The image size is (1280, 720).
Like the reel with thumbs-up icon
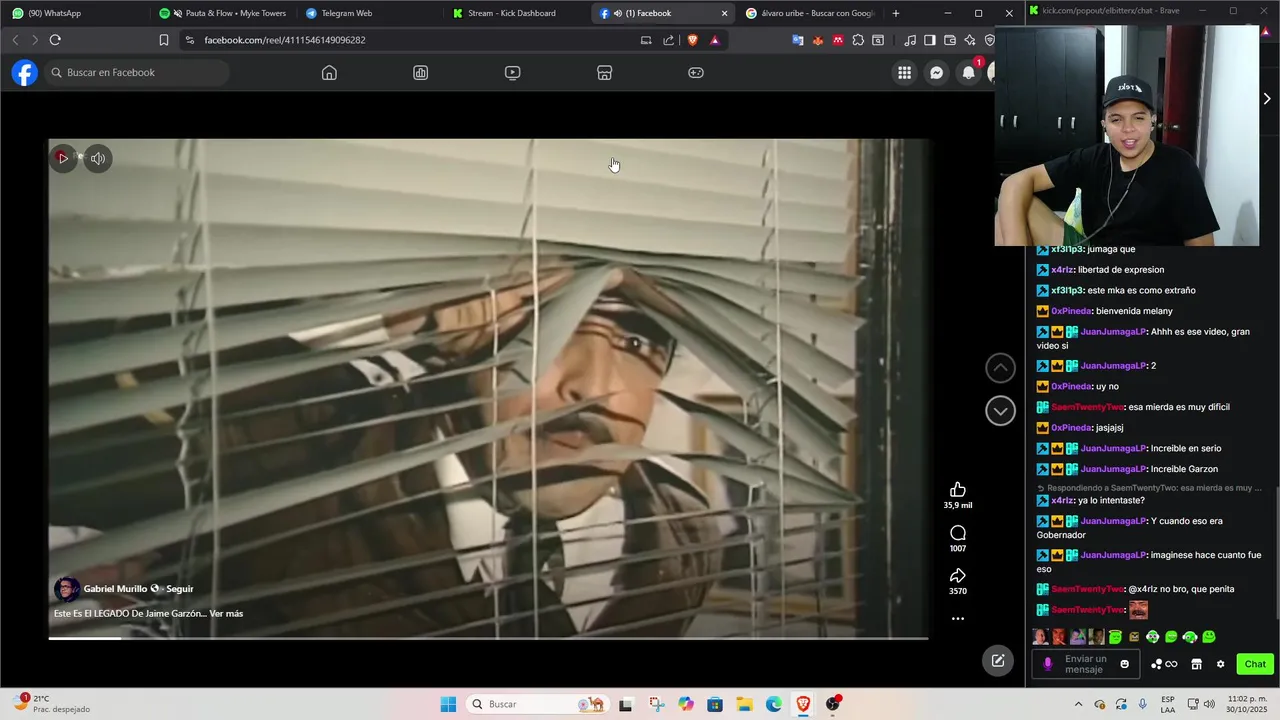[x=958, y=489]
